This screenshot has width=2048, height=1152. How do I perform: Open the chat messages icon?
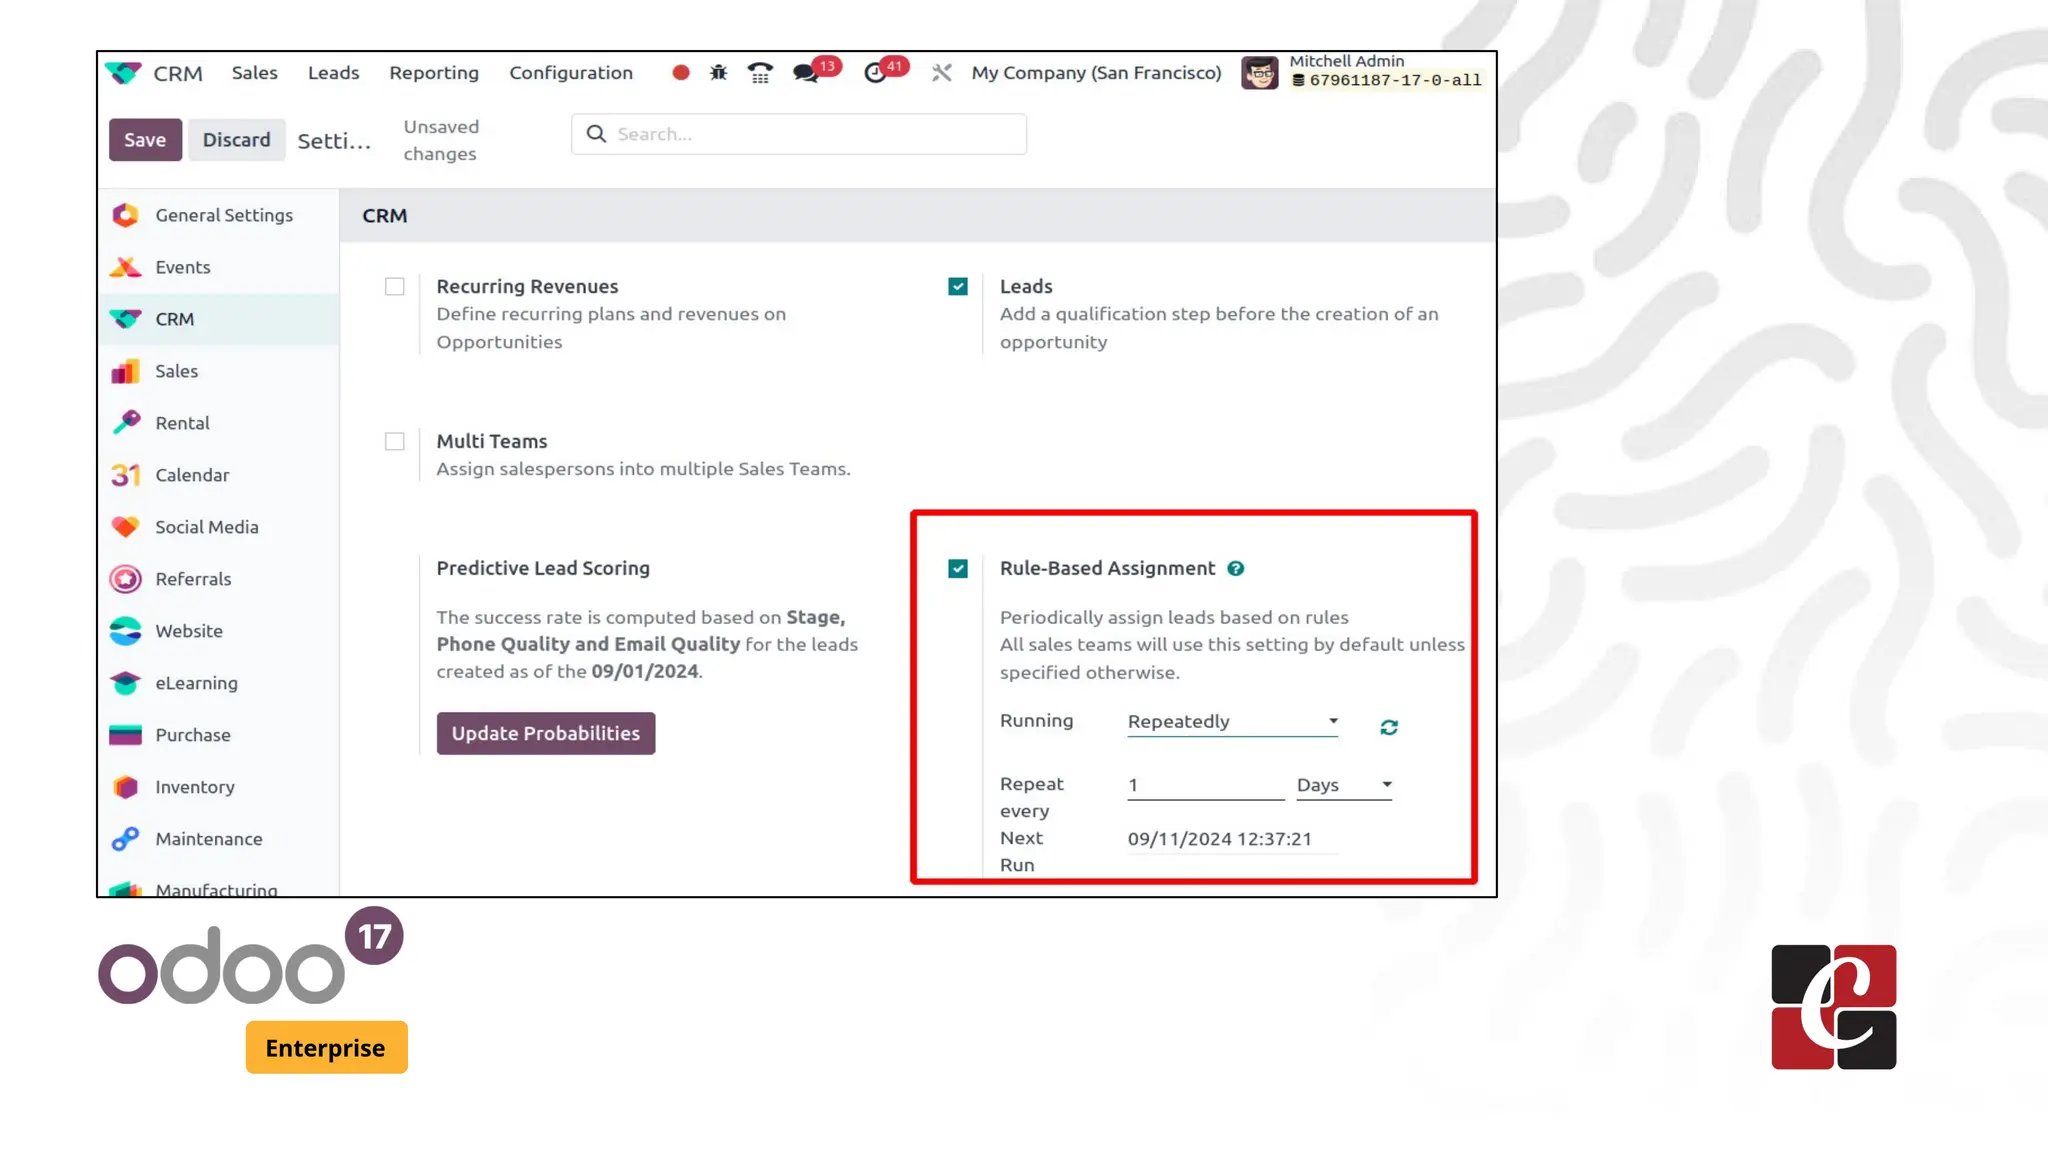point(806,73)
